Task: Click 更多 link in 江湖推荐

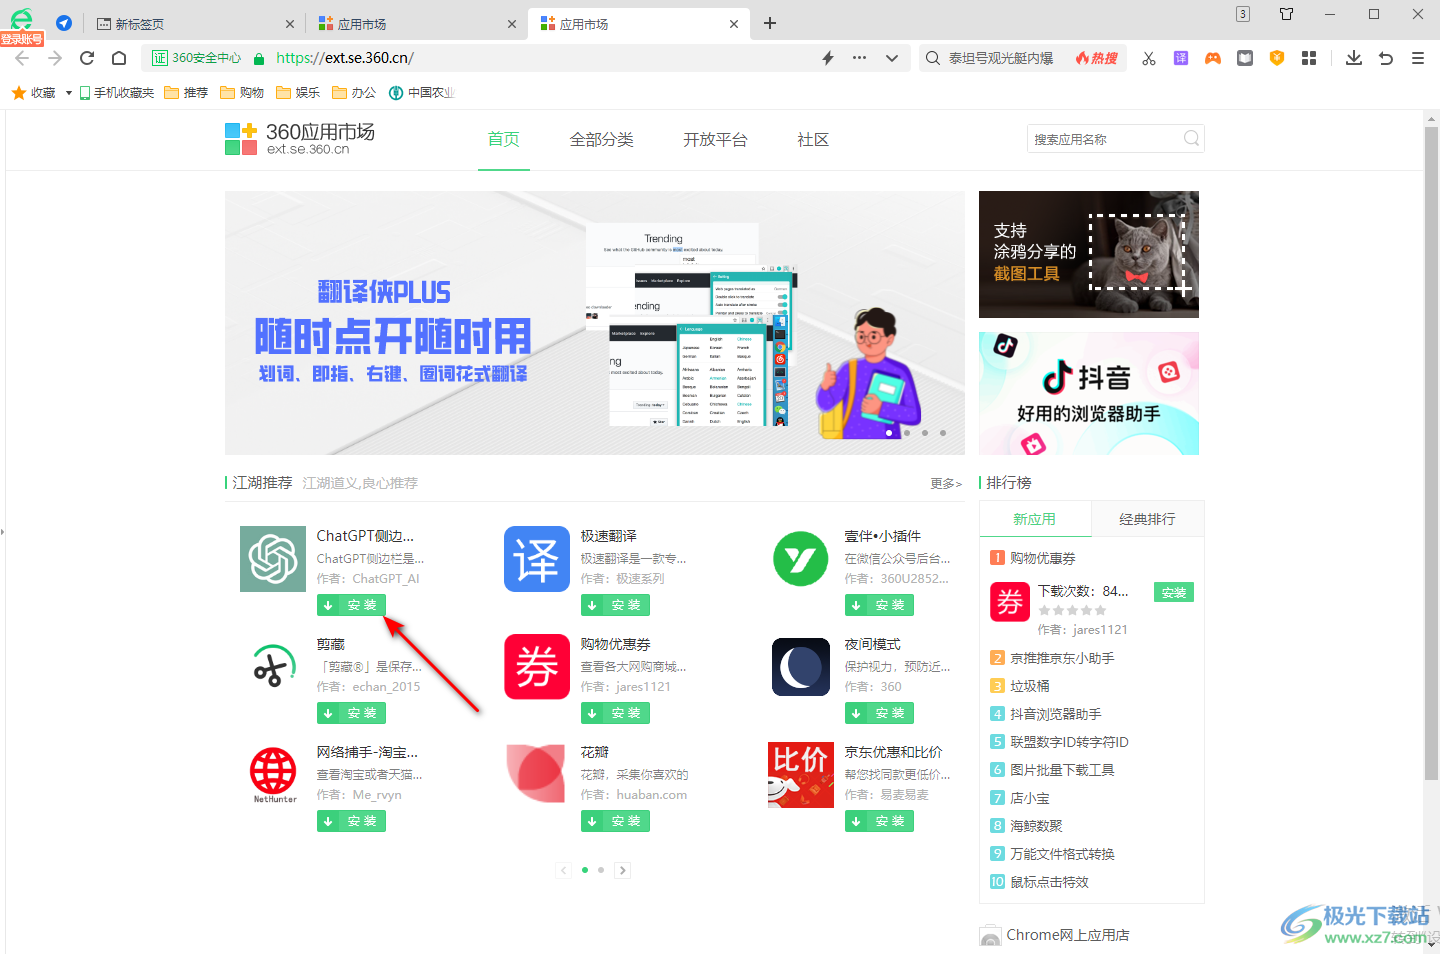Action: [946, 484]
